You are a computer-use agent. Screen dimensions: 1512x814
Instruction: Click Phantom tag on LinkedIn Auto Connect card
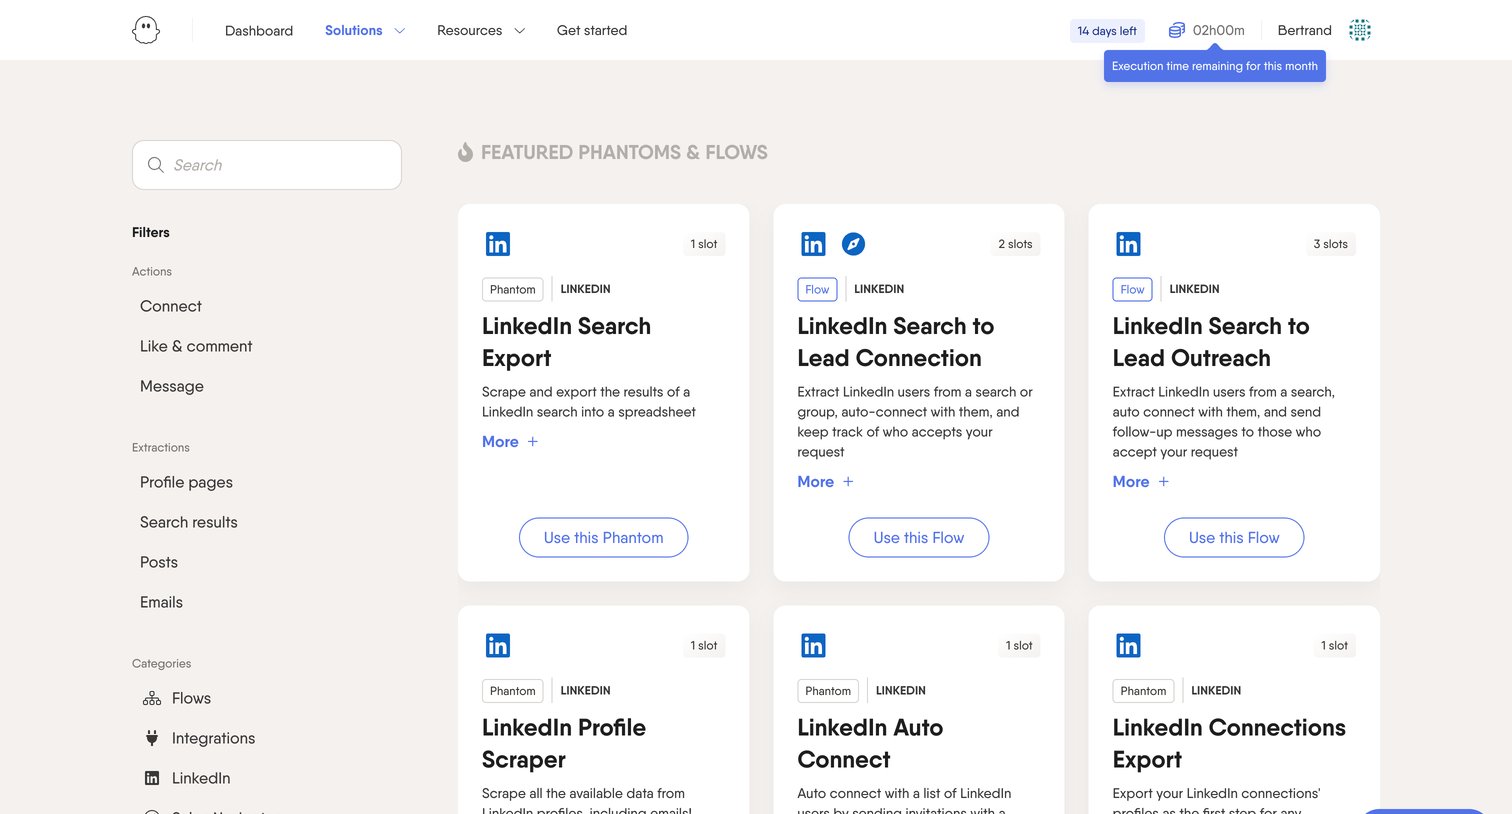click(828, 691)
